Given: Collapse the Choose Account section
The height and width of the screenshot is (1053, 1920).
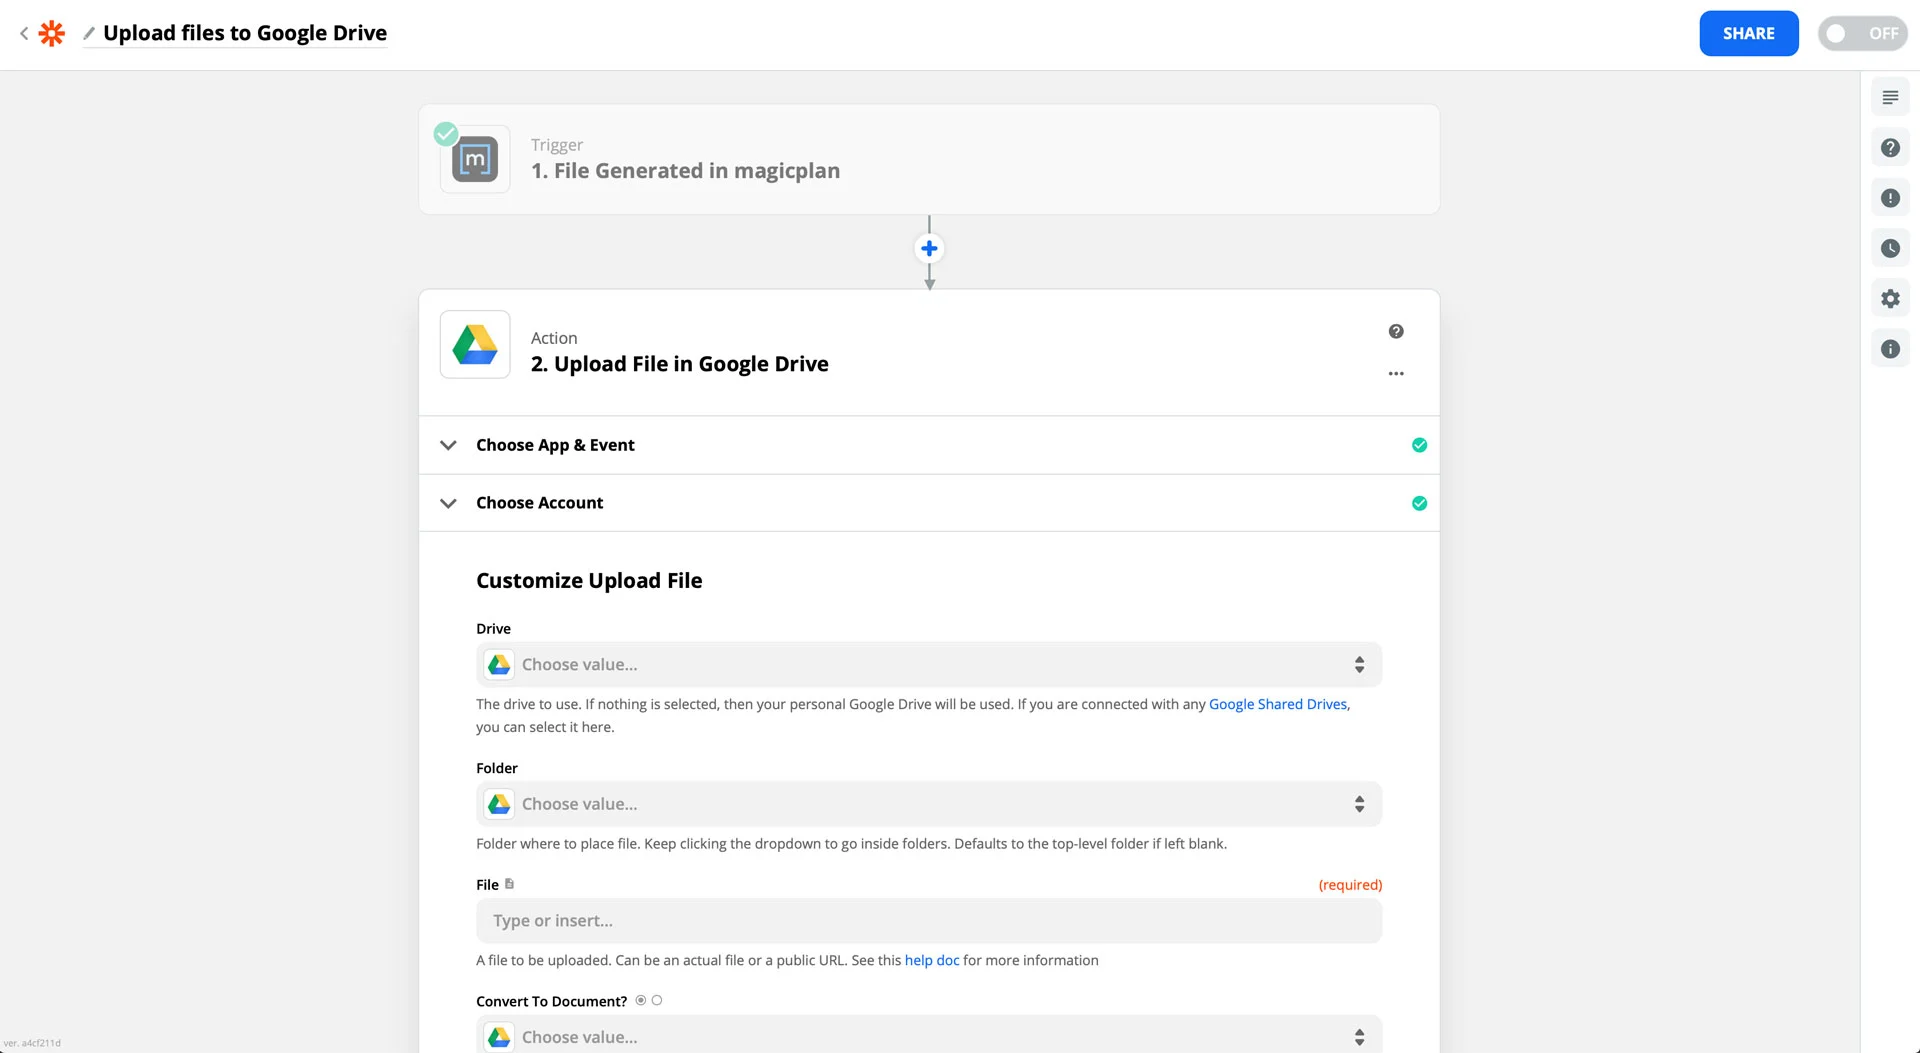Looking at the screenshot, I should (448, 503).
